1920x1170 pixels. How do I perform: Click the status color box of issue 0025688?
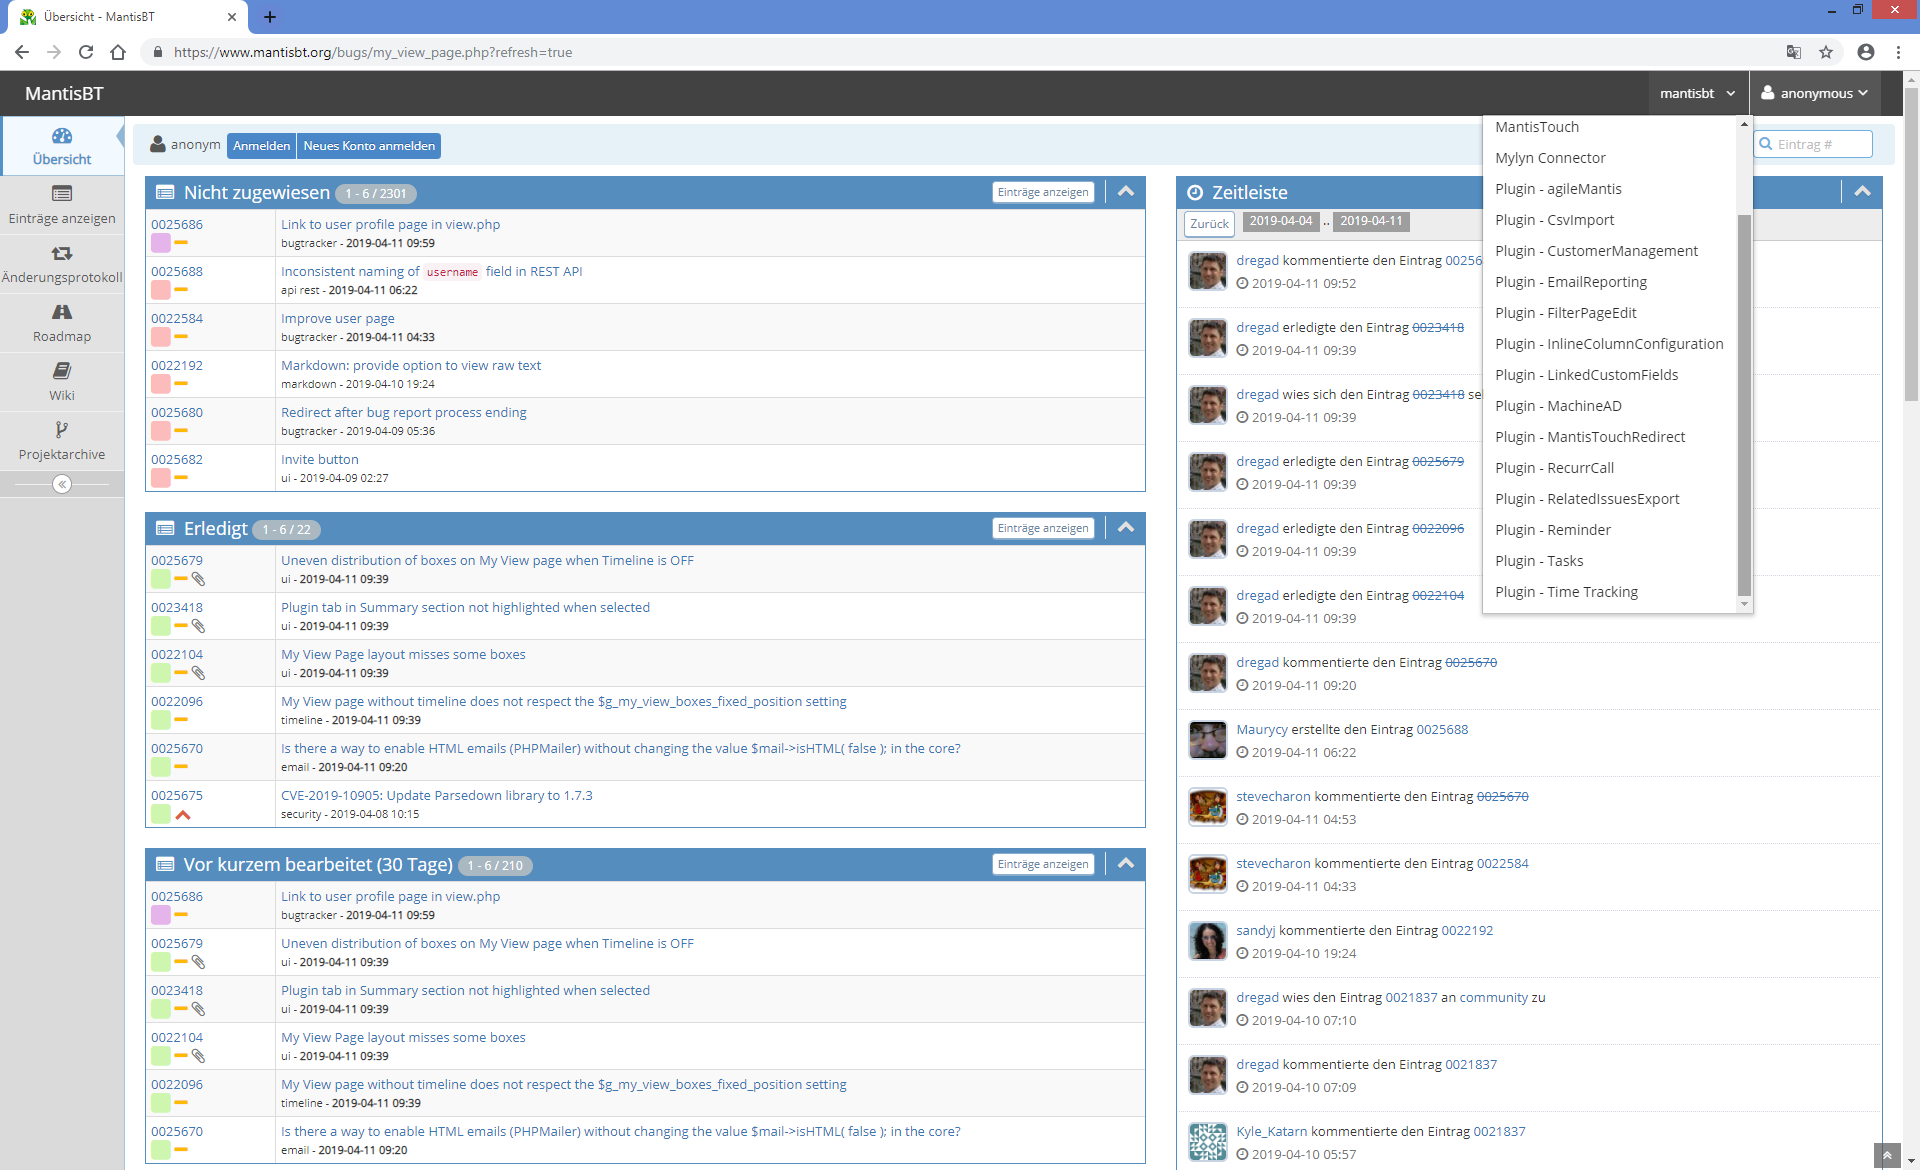pos(161,290)
